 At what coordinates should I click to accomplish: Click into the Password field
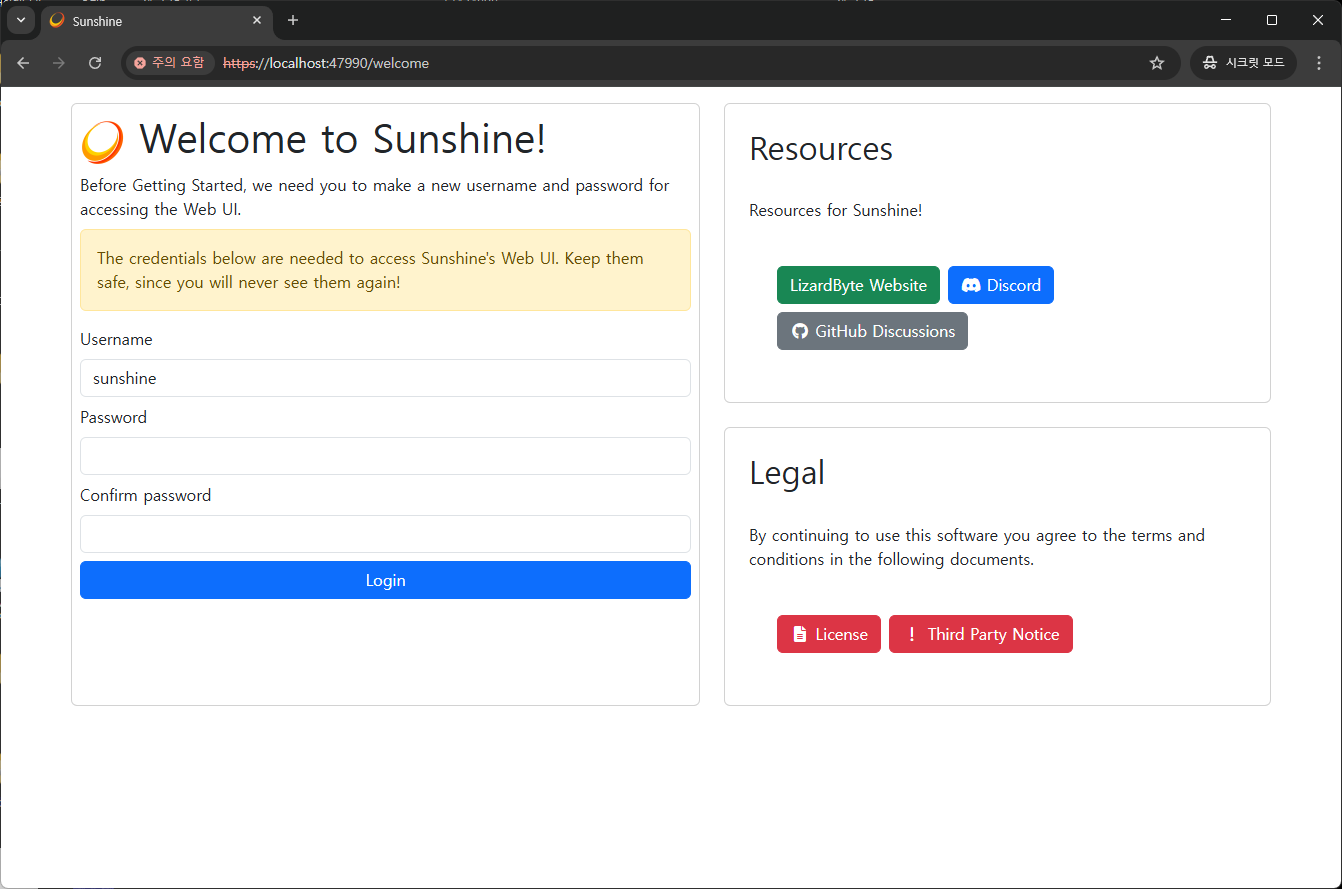coord(385,456)
